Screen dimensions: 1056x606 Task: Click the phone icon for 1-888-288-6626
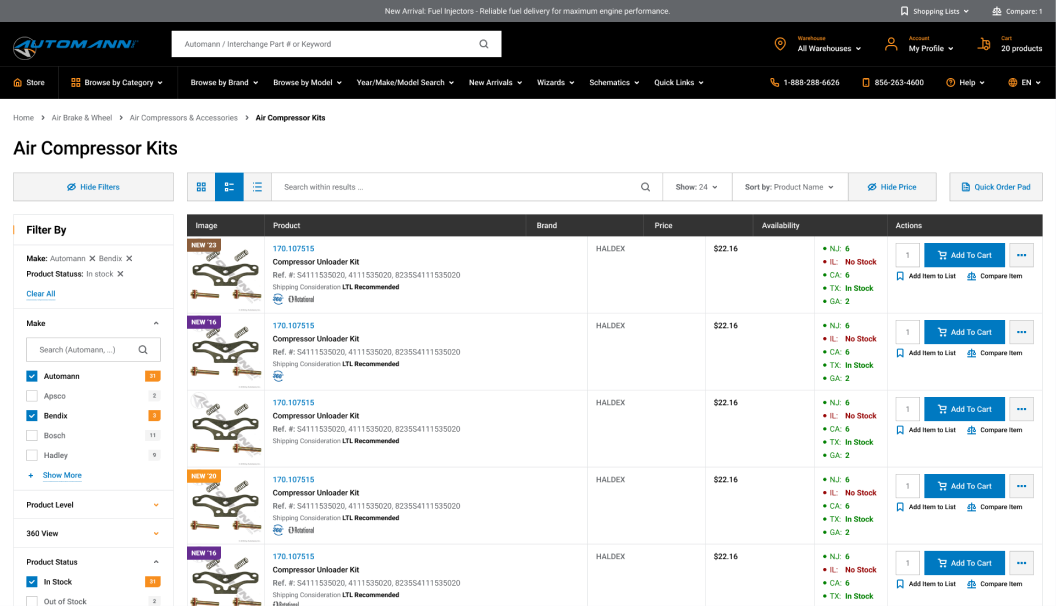click(774, 82)
